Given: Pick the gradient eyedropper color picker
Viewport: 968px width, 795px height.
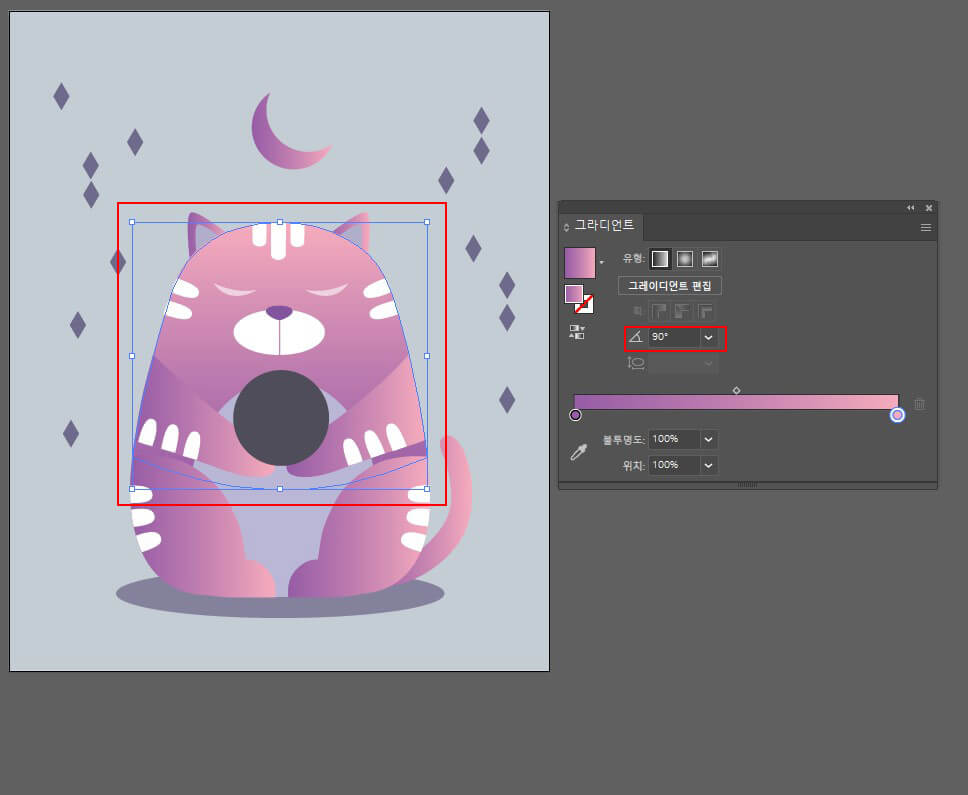Looking at the screenshot, I should (x=578, y=452).
